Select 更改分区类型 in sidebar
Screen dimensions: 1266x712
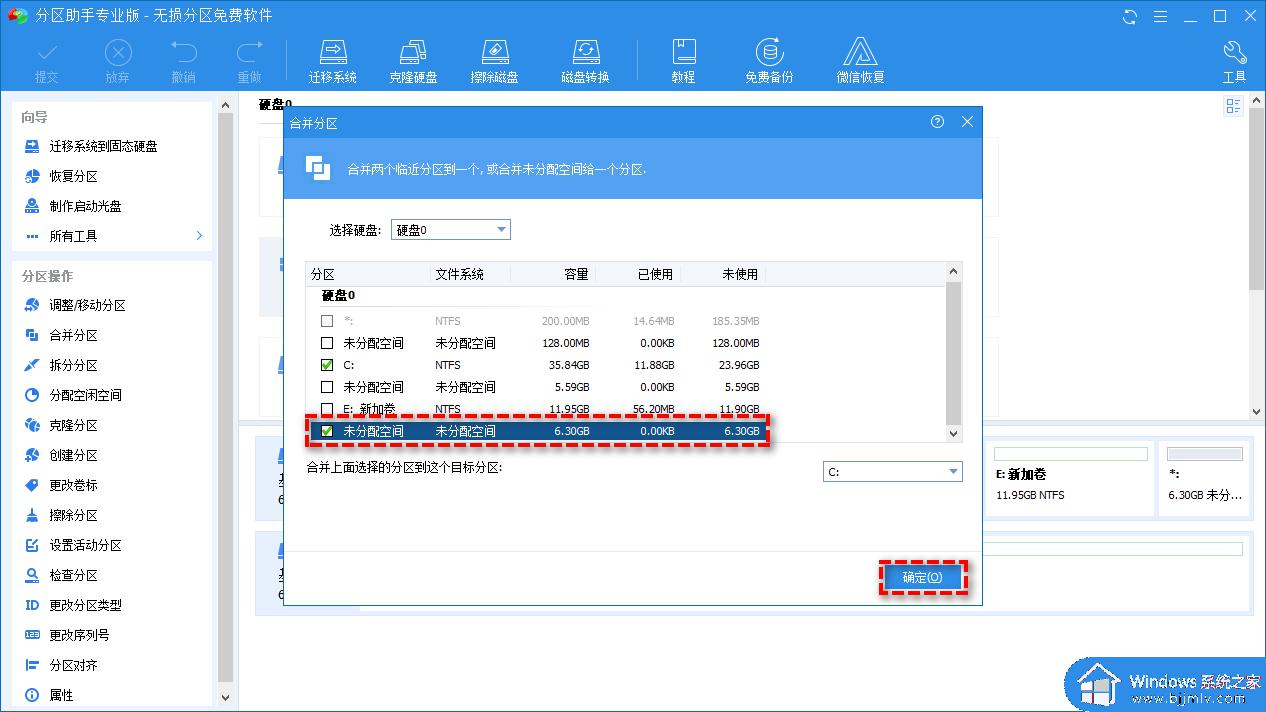tap(85, 605)
